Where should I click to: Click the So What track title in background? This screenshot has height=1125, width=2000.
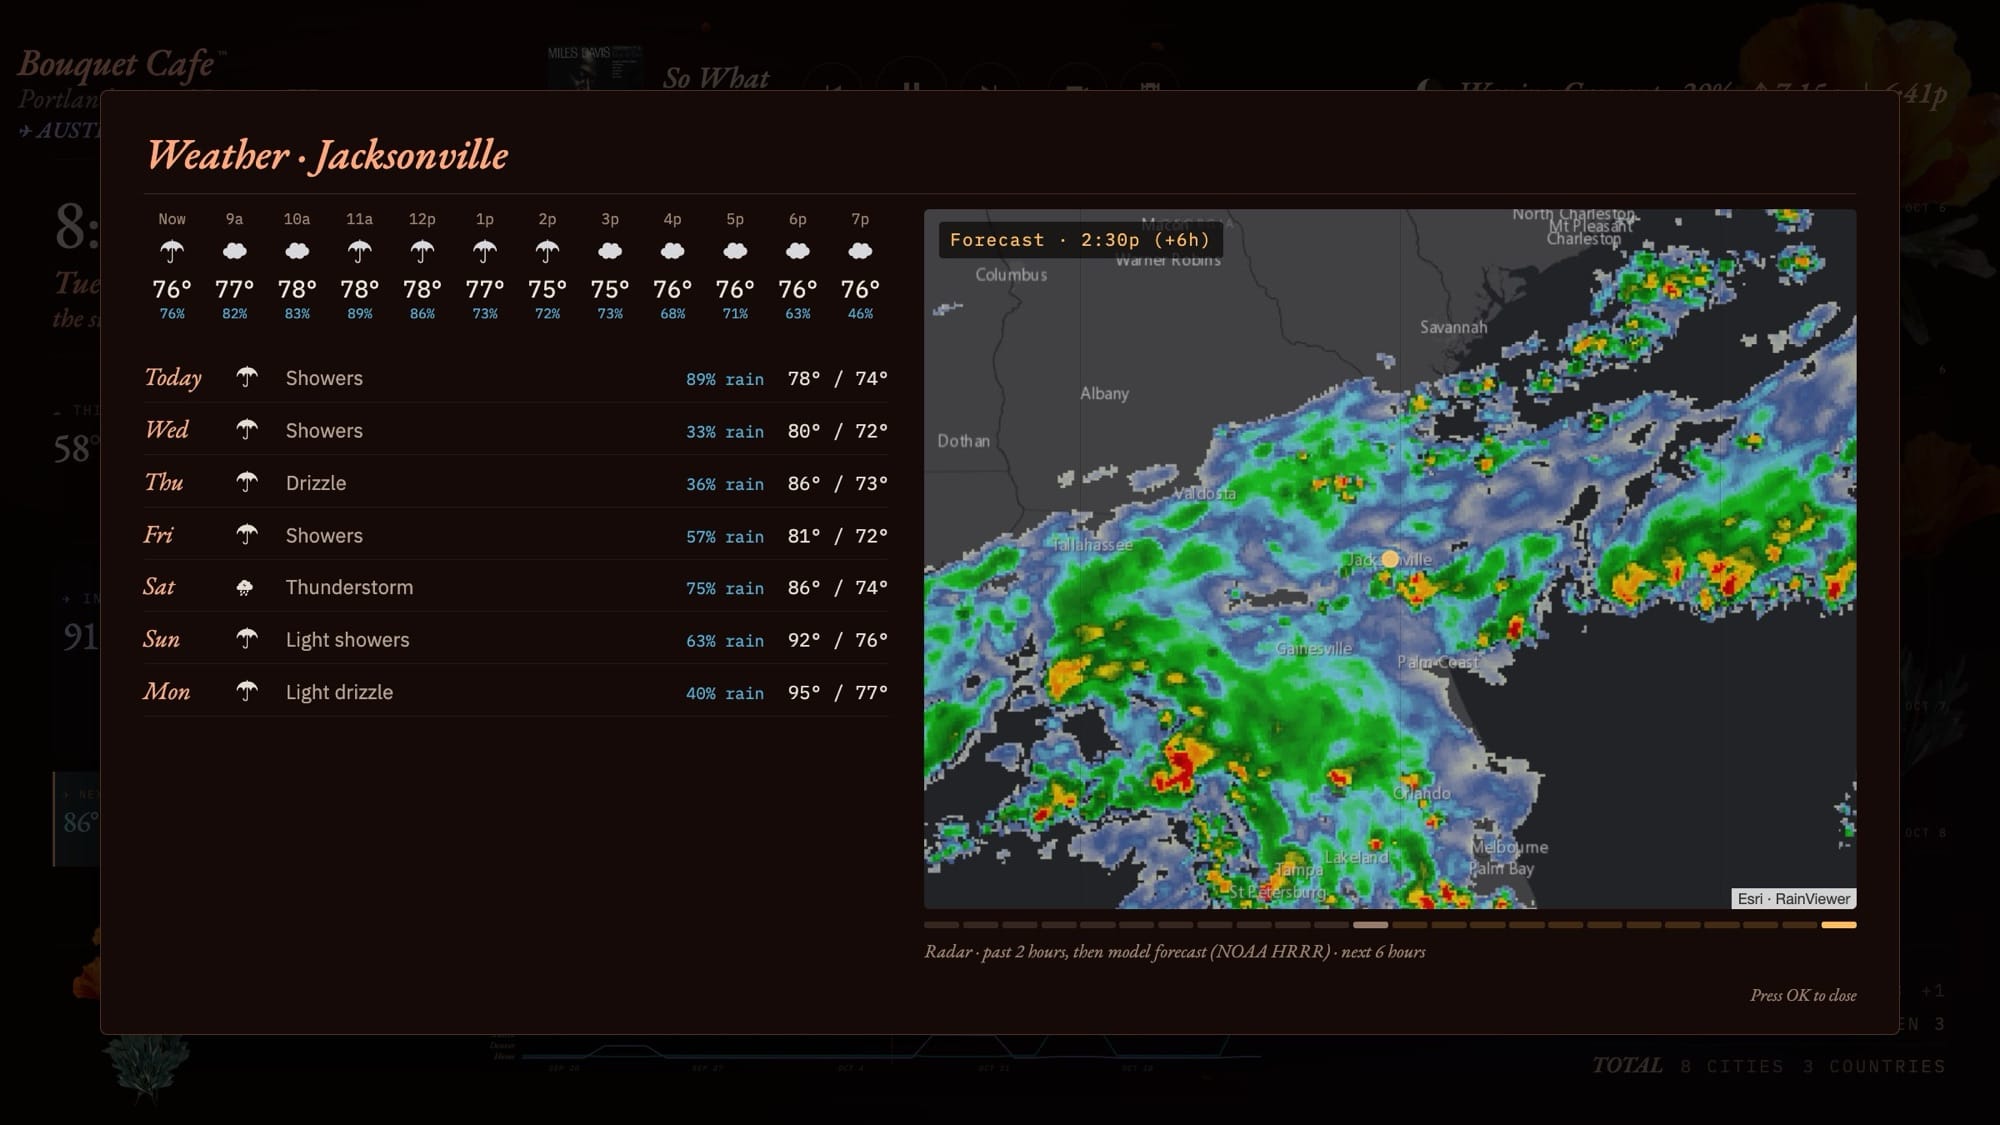[716, 79]
